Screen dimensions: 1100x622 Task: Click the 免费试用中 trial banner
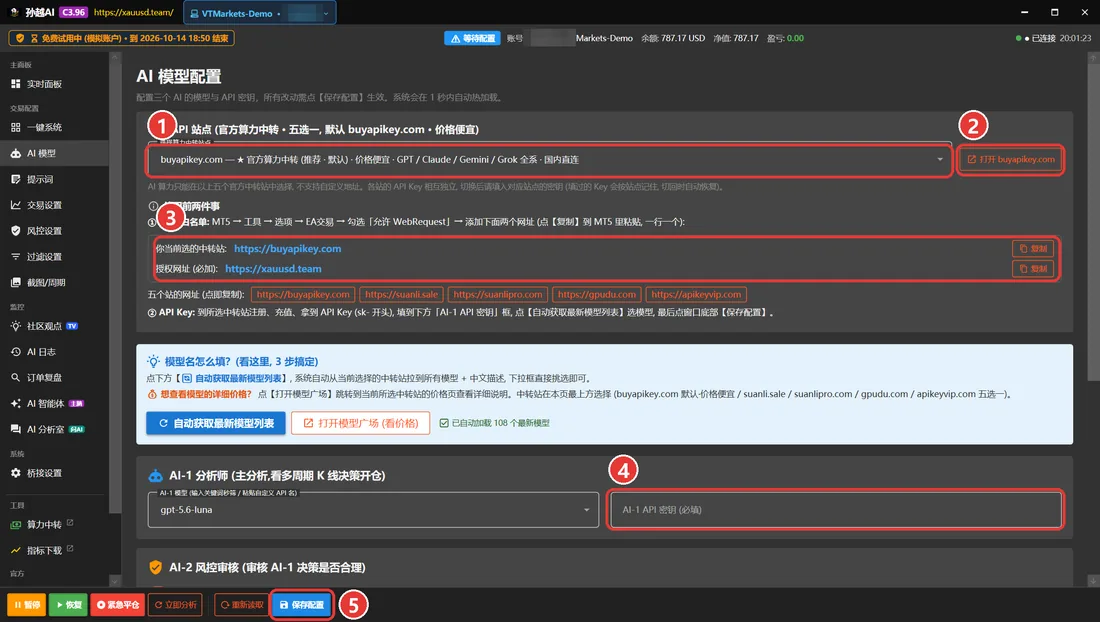pyautogui.click(x=121, y=38)
